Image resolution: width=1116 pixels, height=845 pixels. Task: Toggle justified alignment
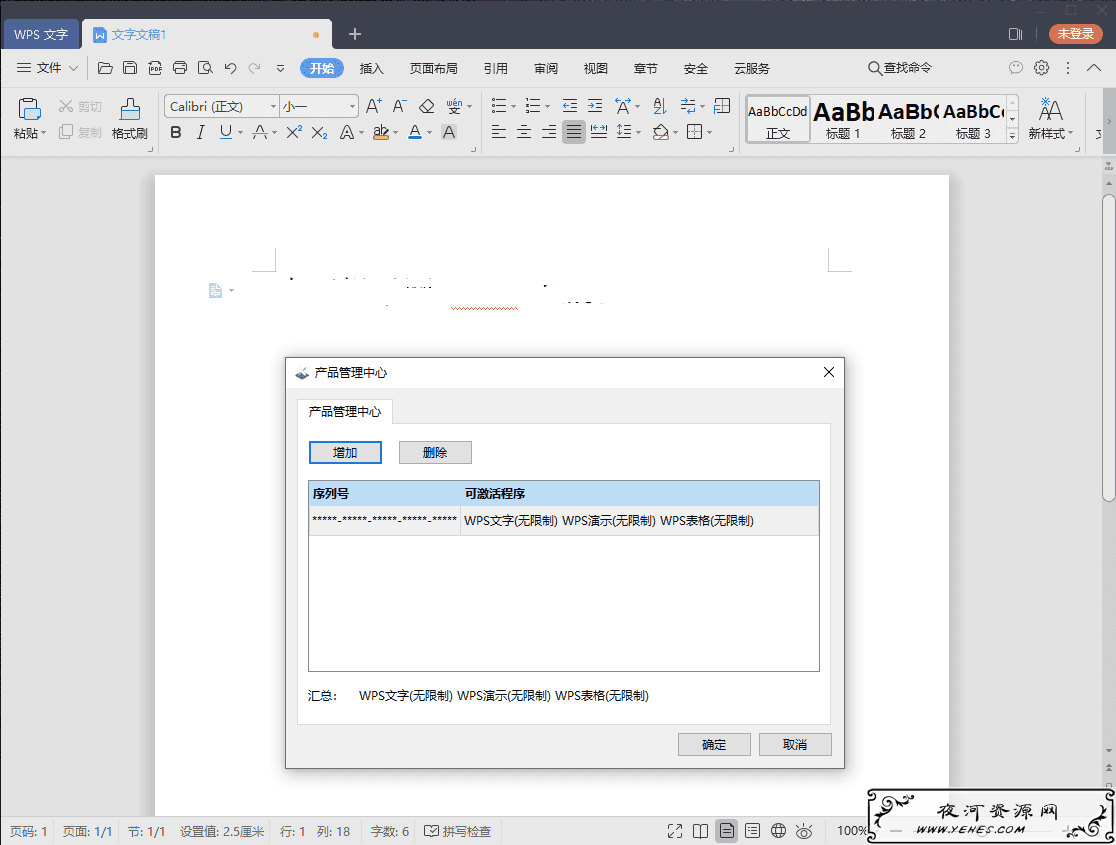(574, 132)
